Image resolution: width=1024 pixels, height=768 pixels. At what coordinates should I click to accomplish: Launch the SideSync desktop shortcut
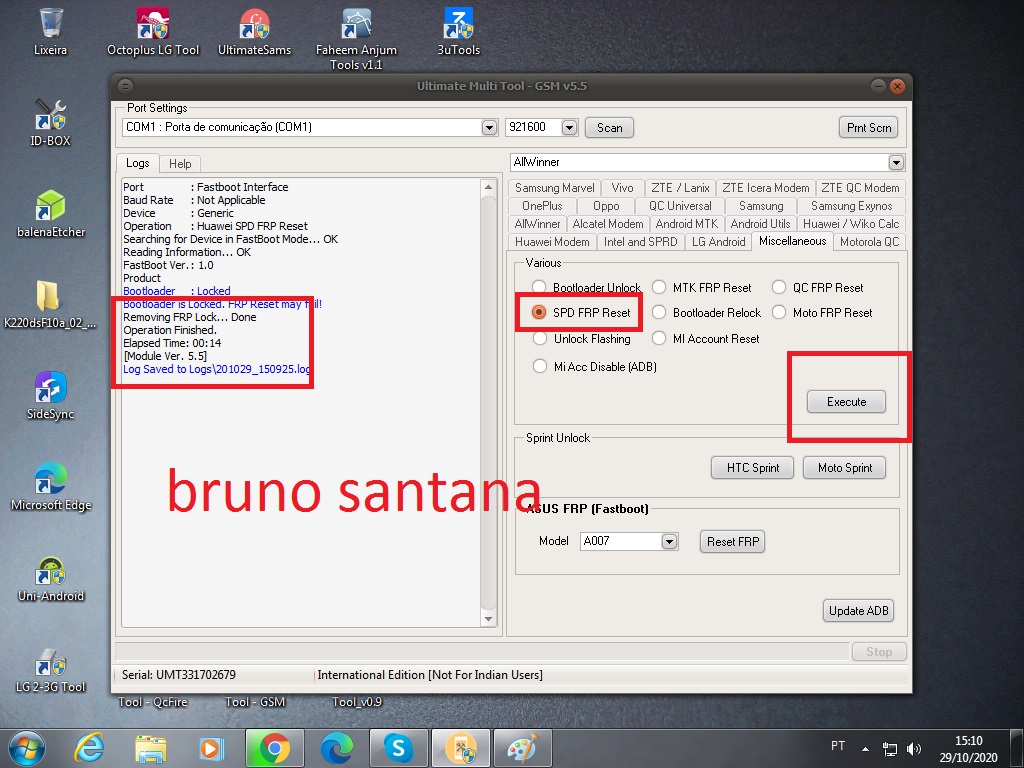[x=50, y=396]
